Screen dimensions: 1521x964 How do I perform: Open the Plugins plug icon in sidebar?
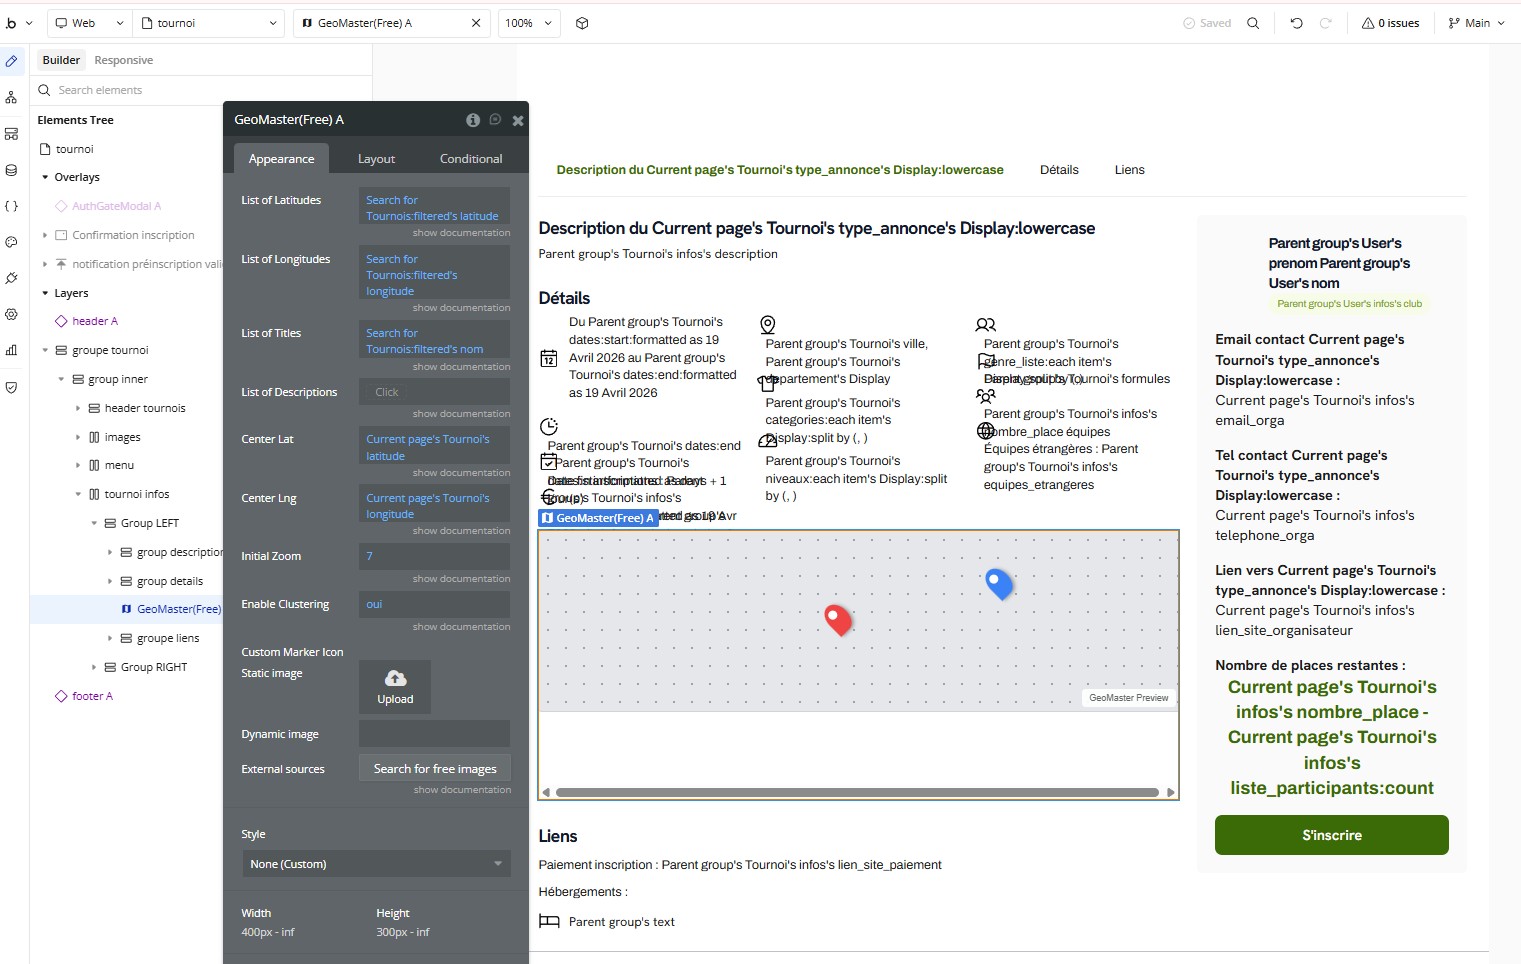point(11,278)
